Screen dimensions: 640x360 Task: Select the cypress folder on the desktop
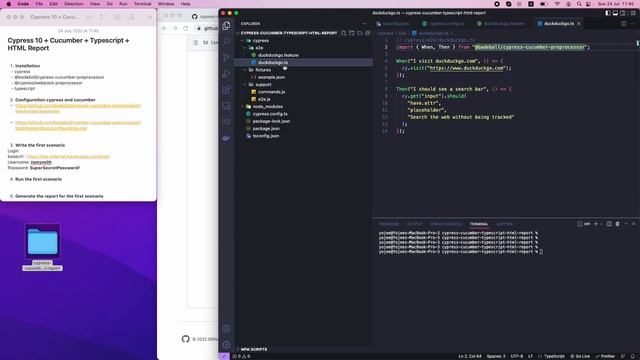pyautogui.click(x=42, y=247)
